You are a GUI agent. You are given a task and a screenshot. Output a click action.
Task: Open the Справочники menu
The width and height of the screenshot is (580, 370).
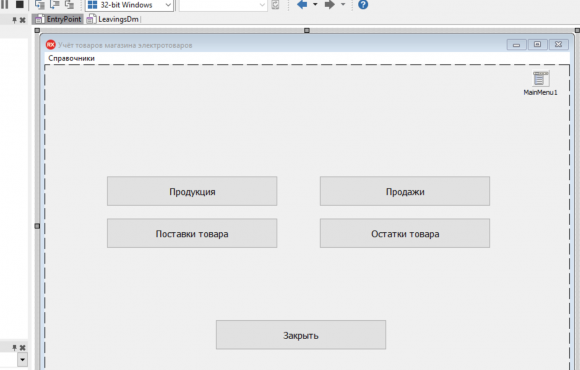point(71,58)
